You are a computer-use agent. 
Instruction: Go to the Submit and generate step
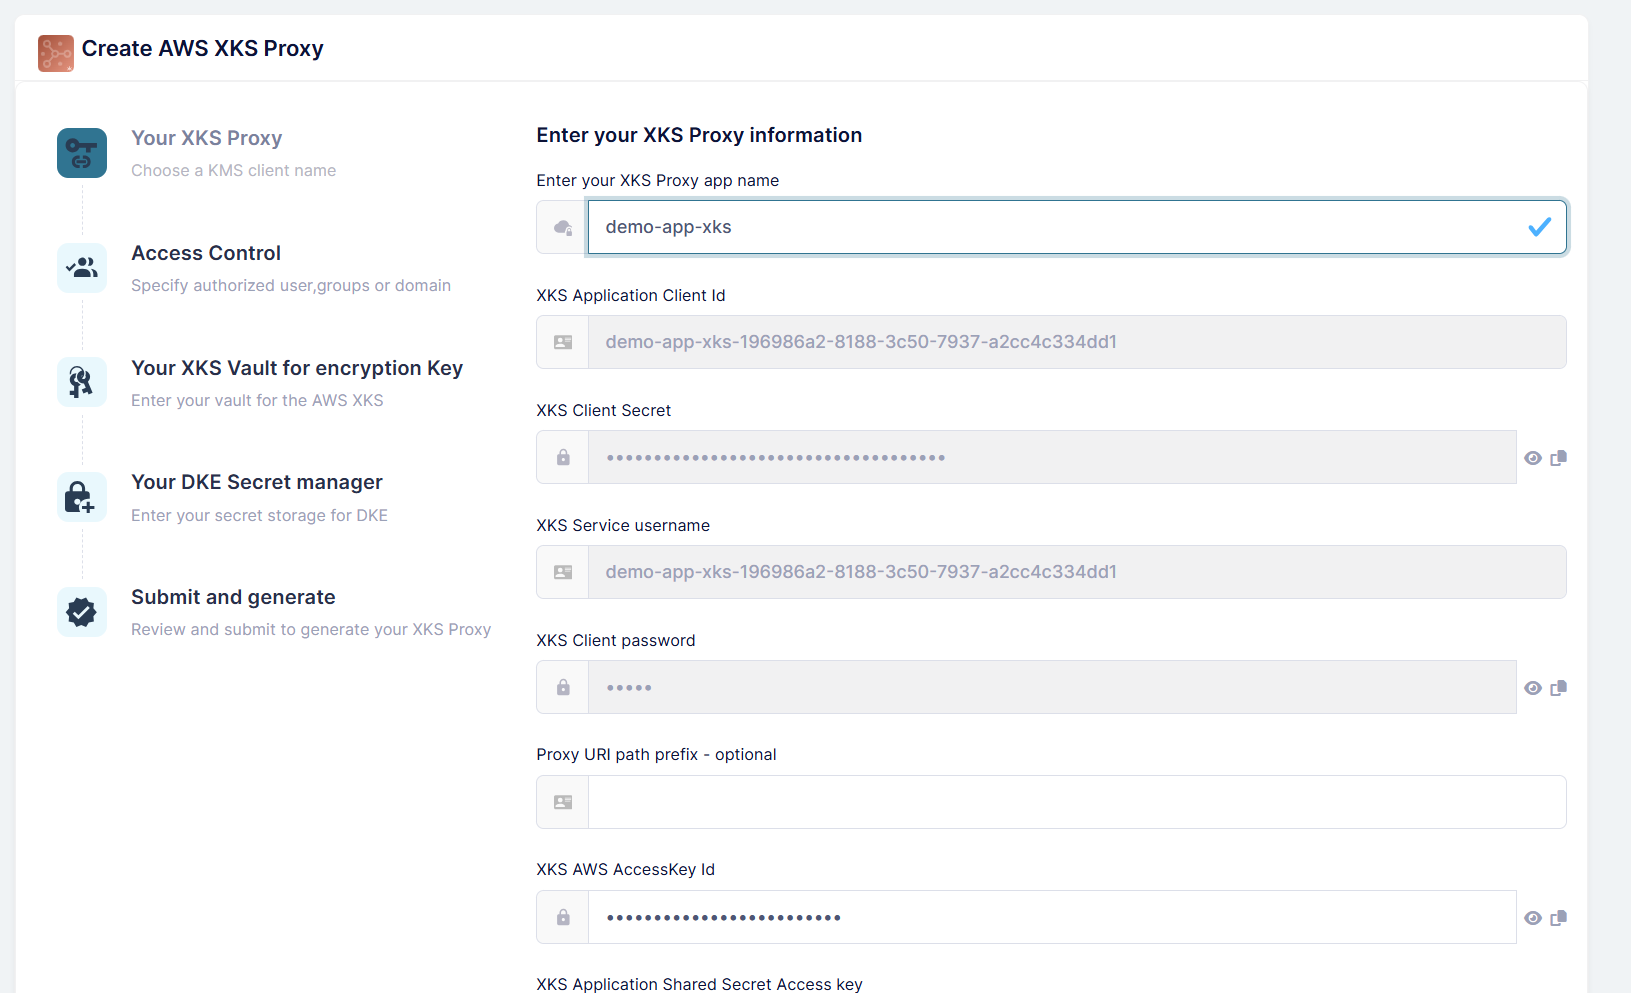coord(233,597)
